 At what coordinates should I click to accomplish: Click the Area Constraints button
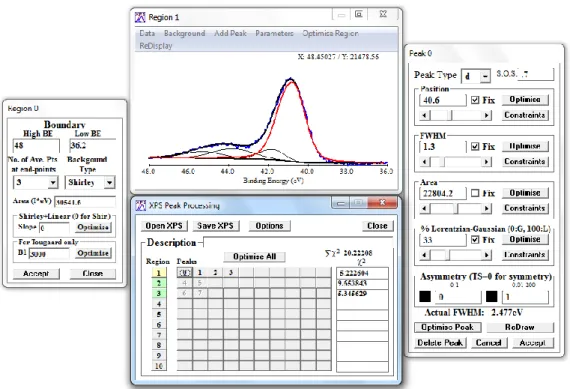[525, 208]
